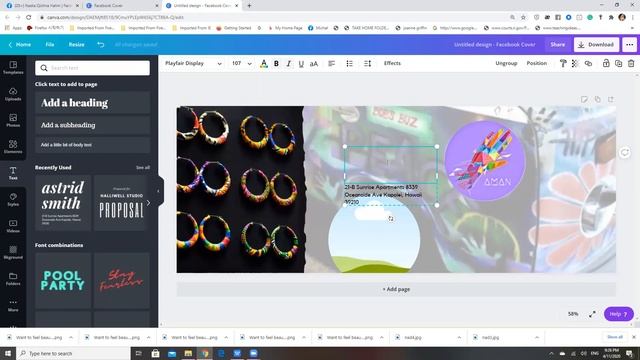Screen dimensions: 640x360
Task: Select the Pool Party font combination
Action: (x=63, y=280)
